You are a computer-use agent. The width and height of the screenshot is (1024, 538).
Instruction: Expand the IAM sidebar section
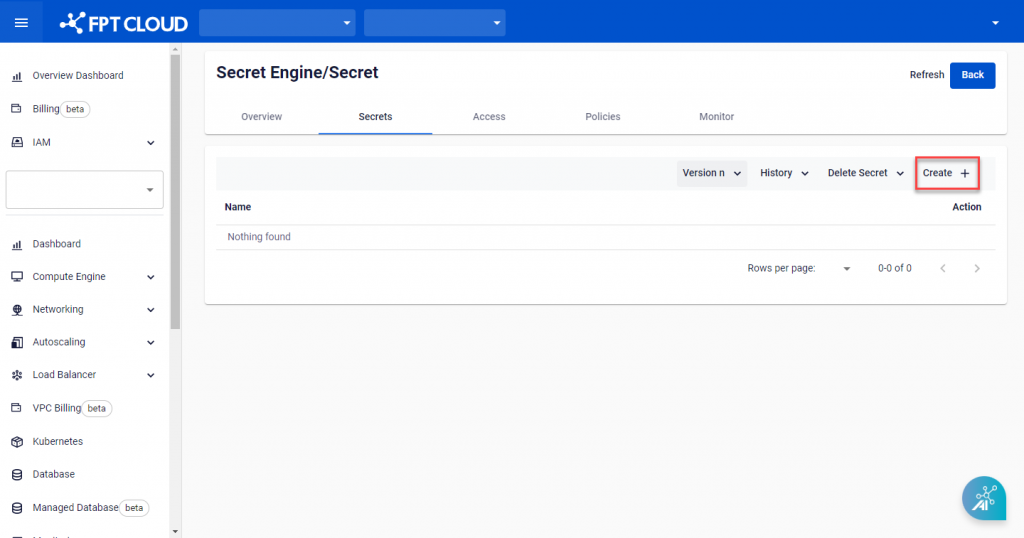click(151, 143)
